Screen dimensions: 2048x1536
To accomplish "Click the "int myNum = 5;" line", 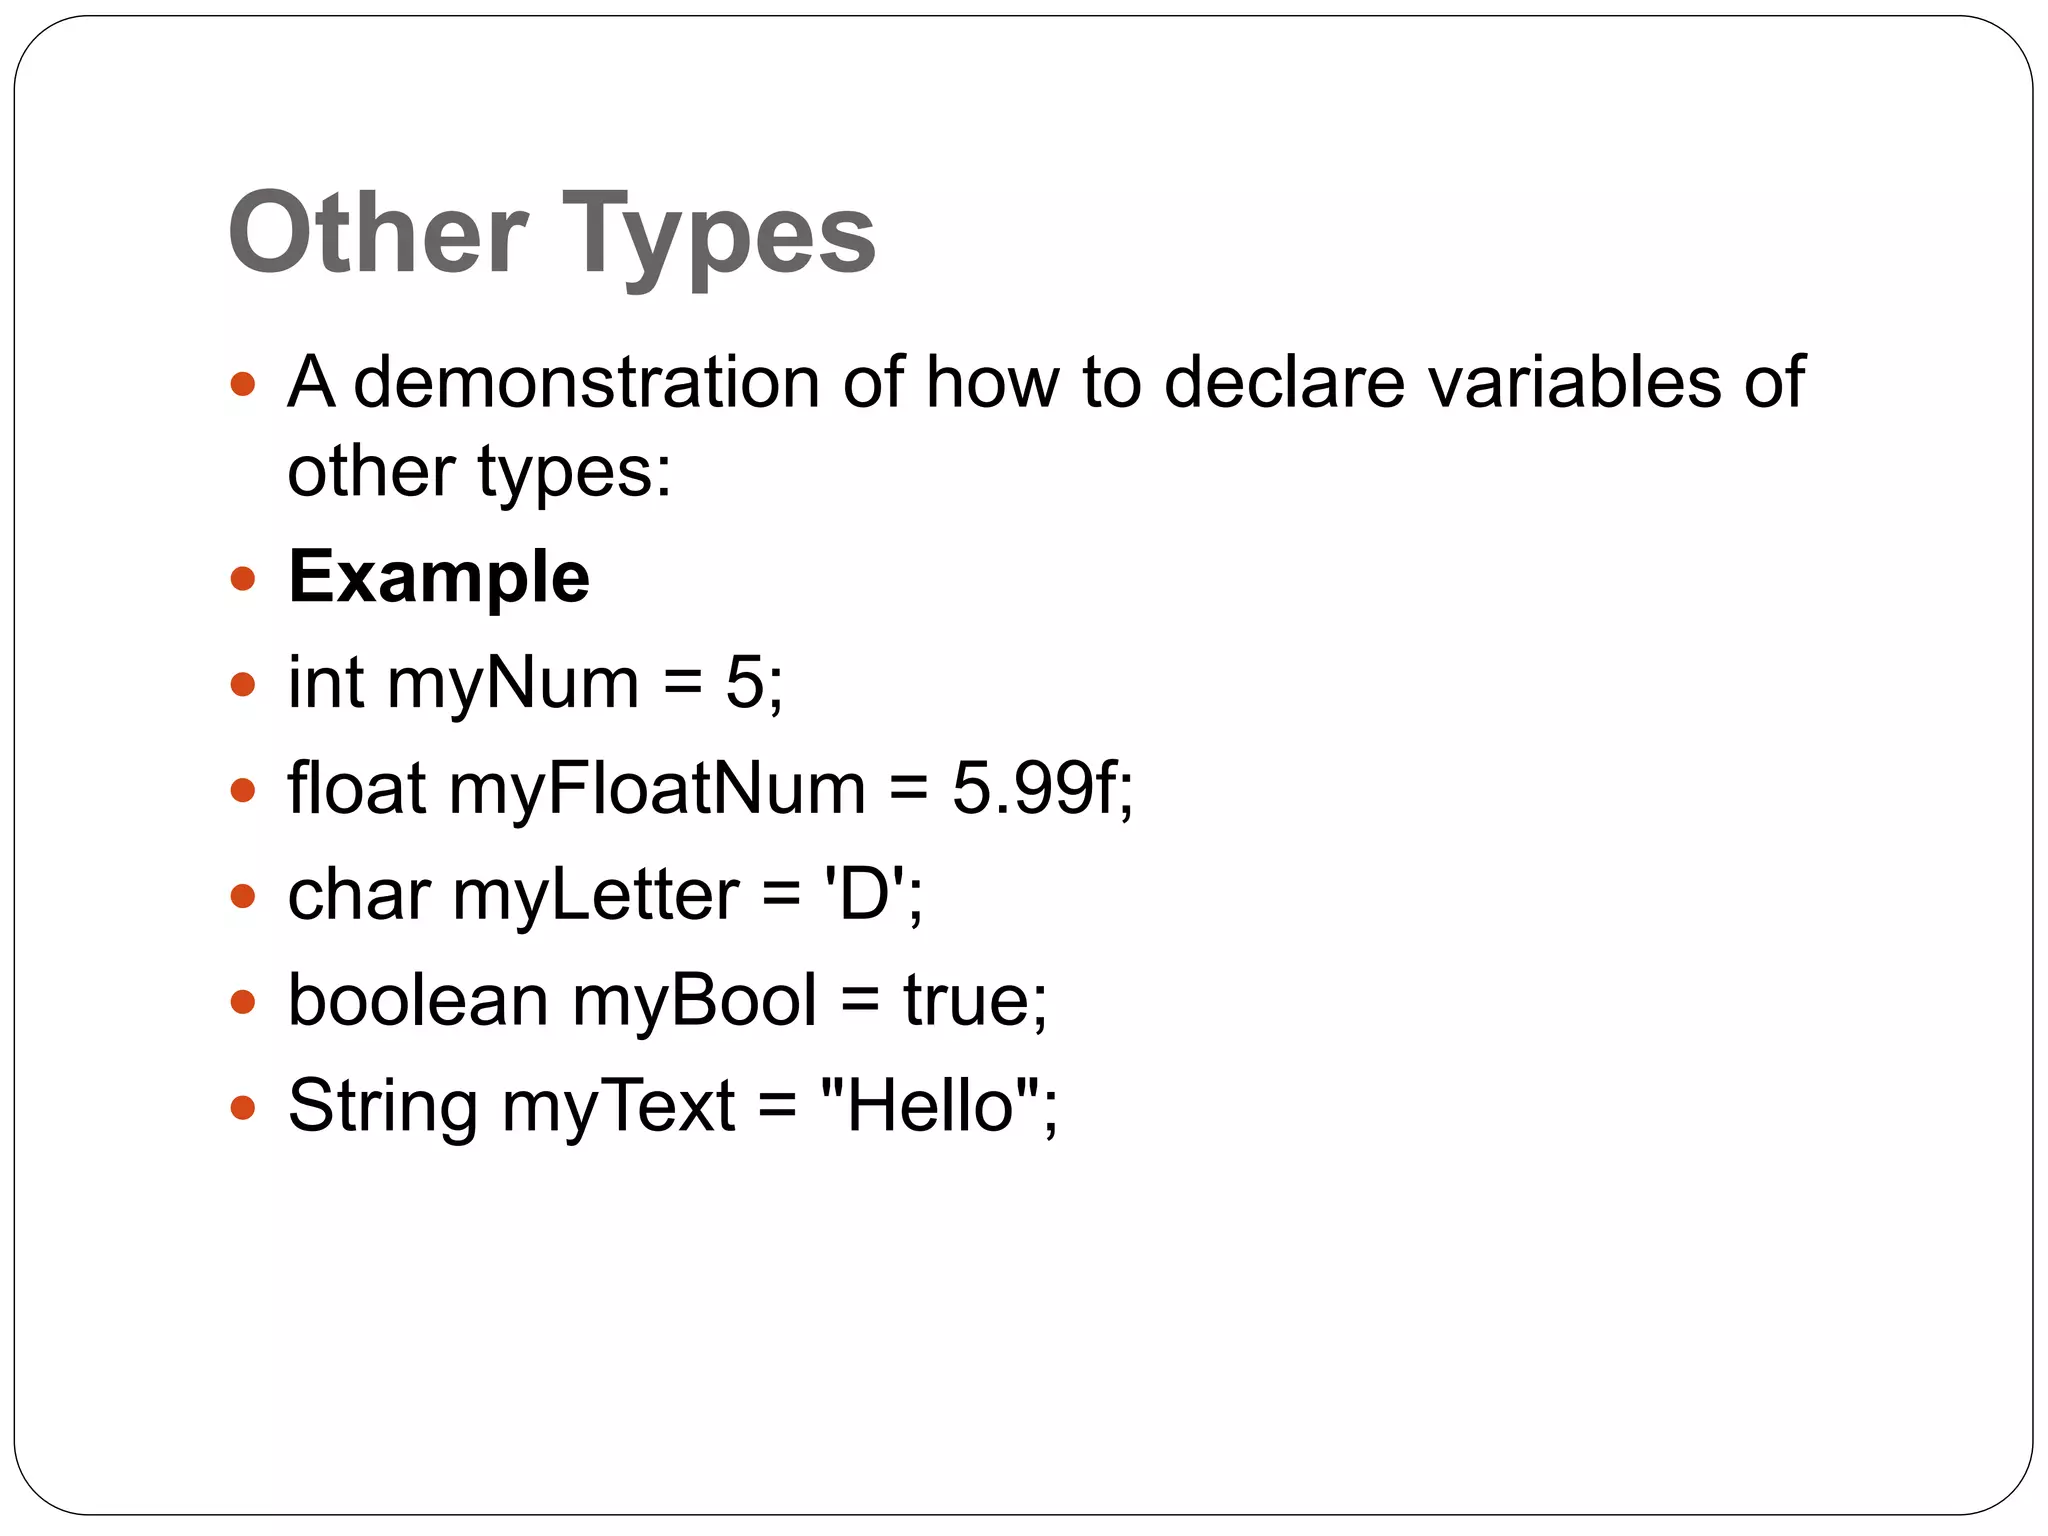I will (535, 683).
